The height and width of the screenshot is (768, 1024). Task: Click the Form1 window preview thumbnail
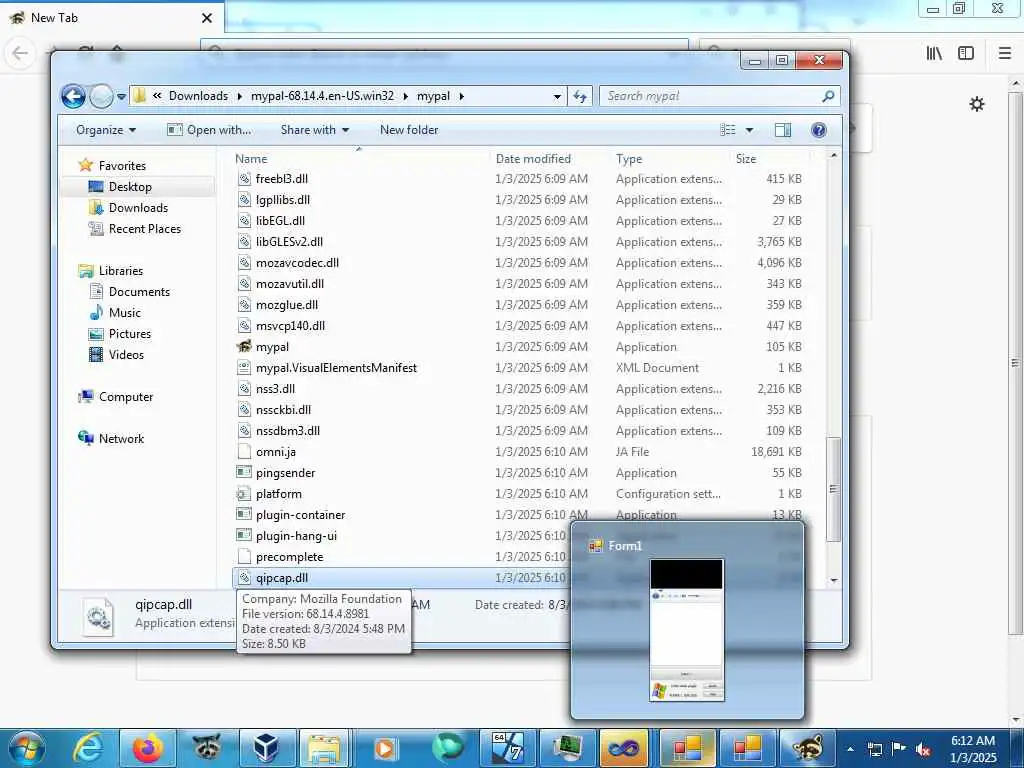coord(686,630)
